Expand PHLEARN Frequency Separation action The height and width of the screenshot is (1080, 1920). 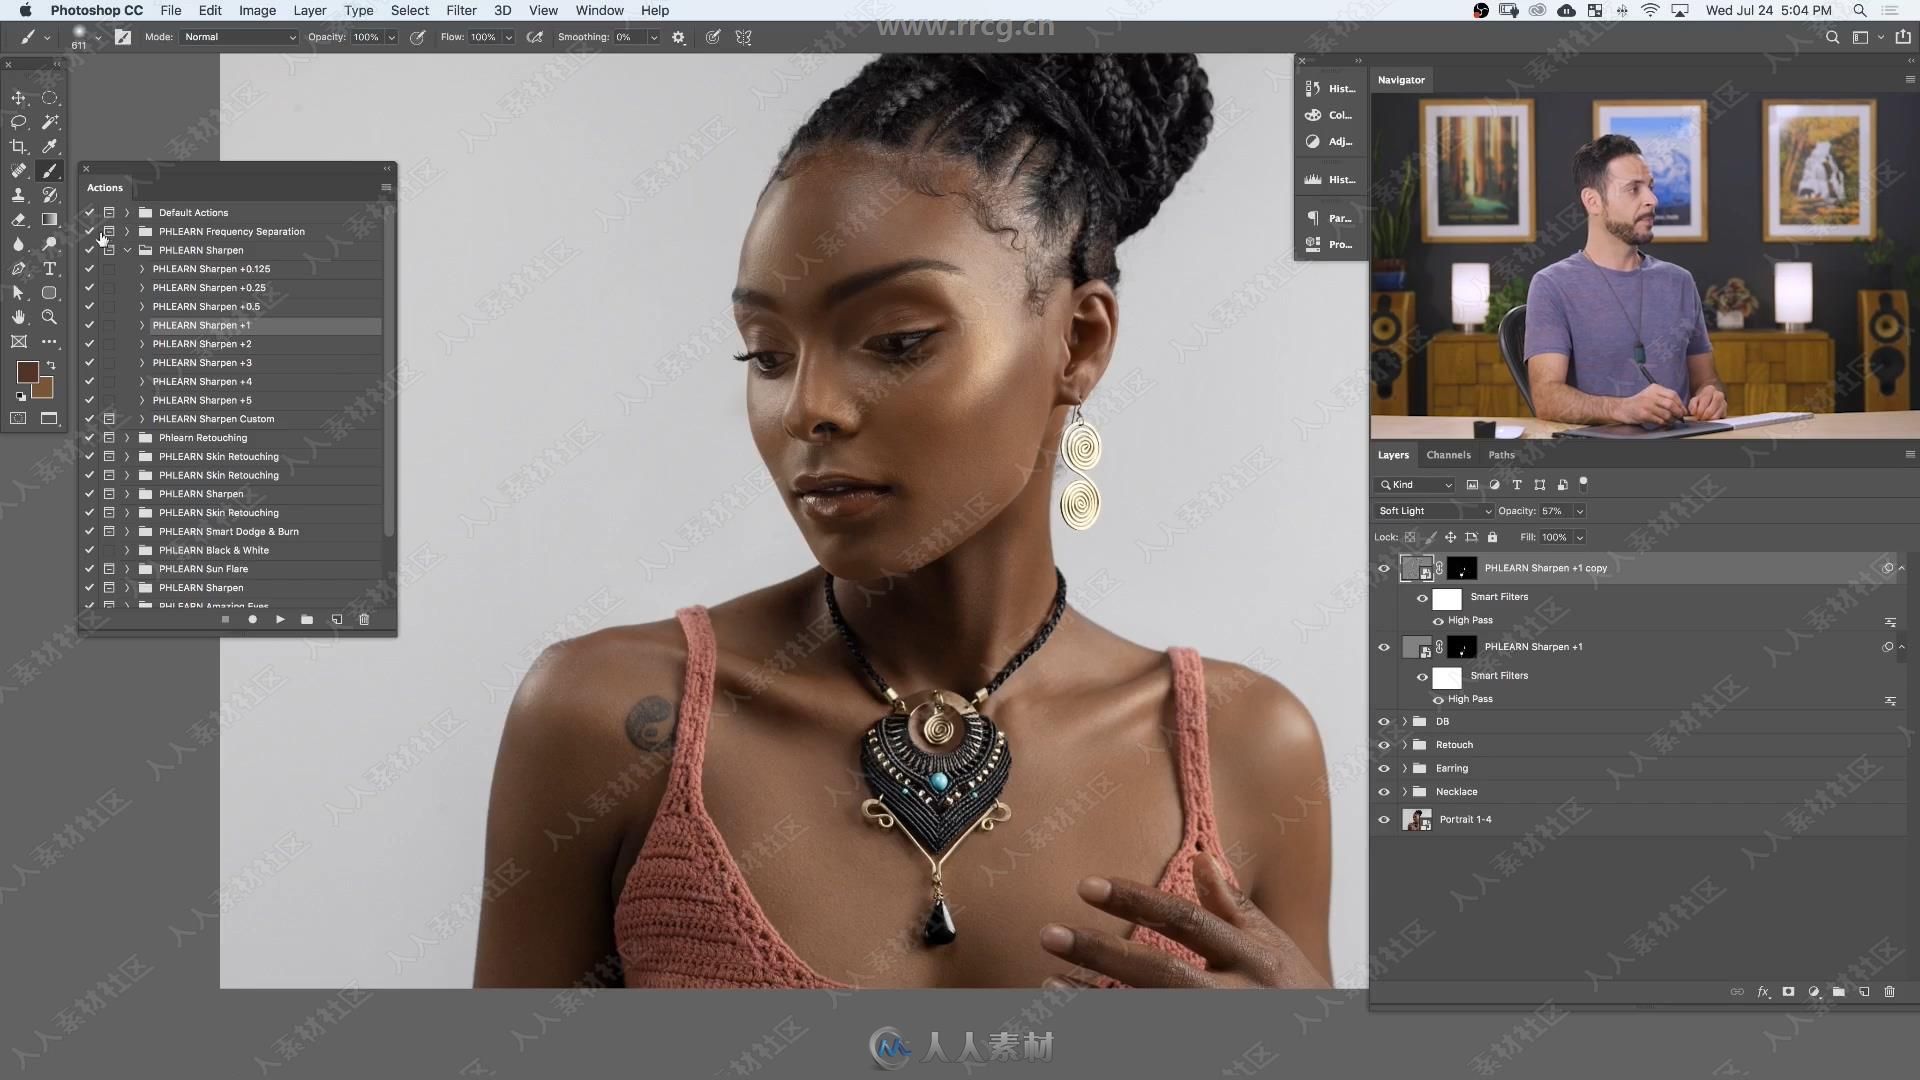[x=127, y=231]
